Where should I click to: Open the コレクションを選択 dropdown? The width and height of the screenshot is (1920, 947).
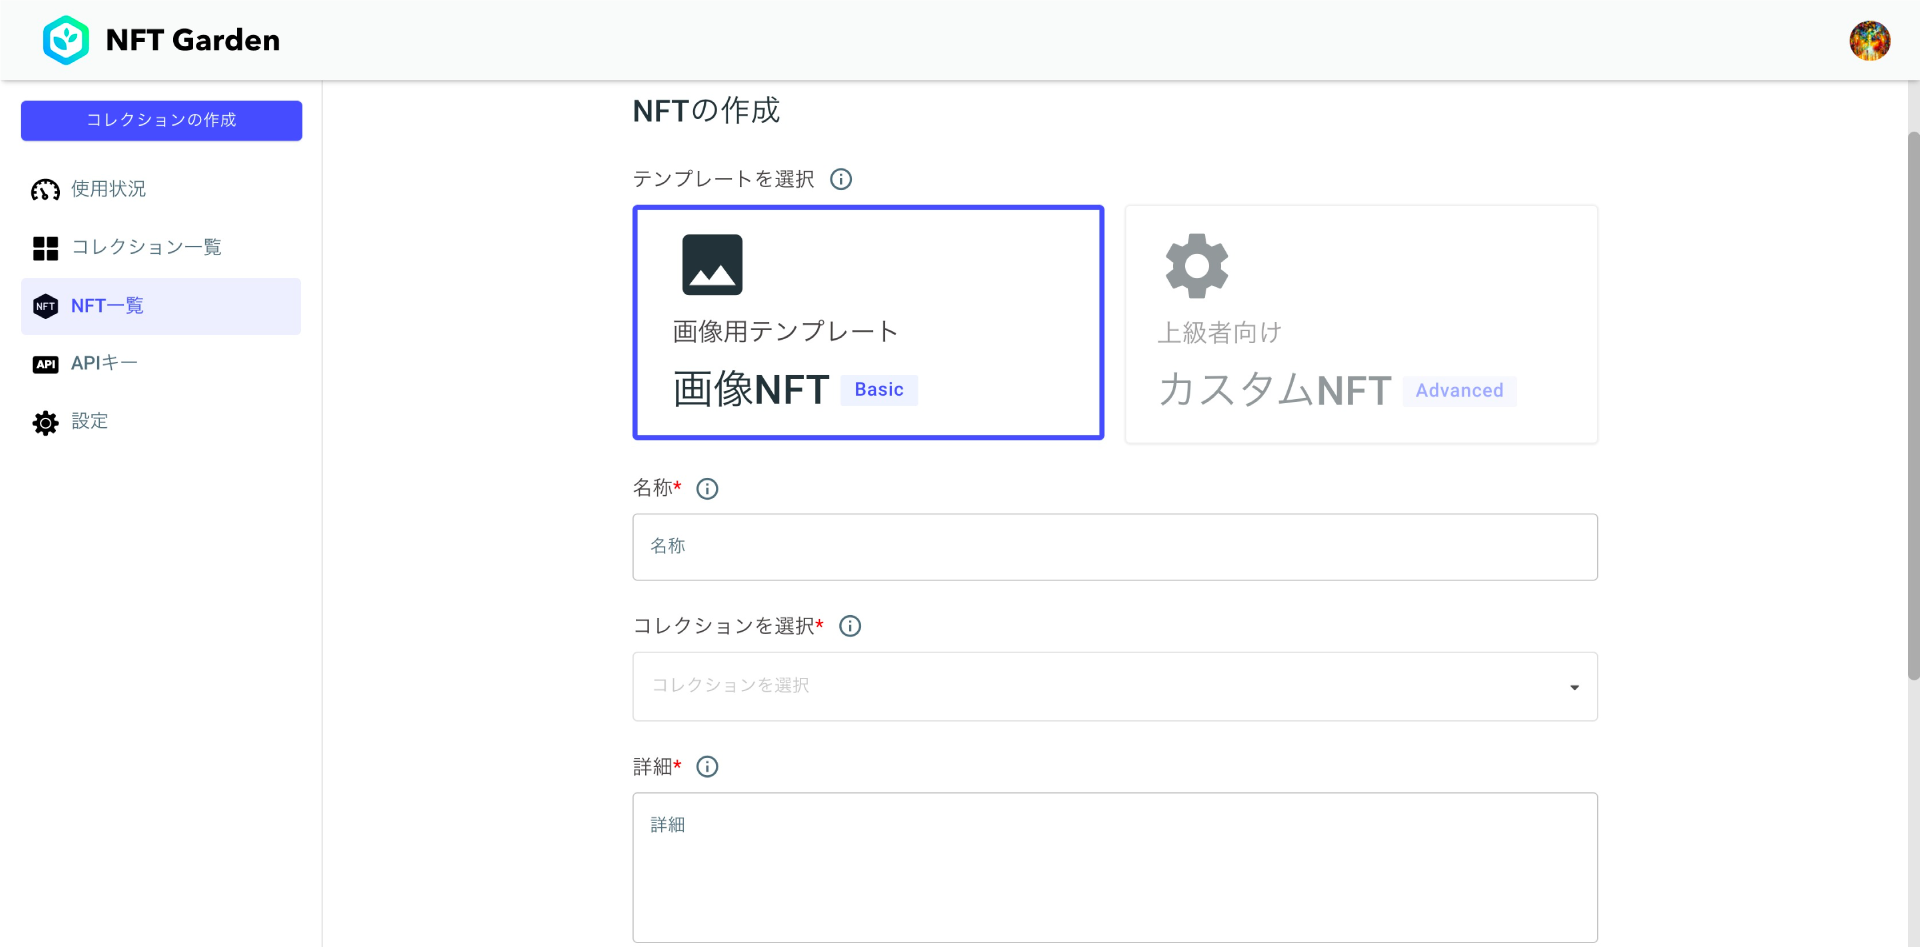1114,686
